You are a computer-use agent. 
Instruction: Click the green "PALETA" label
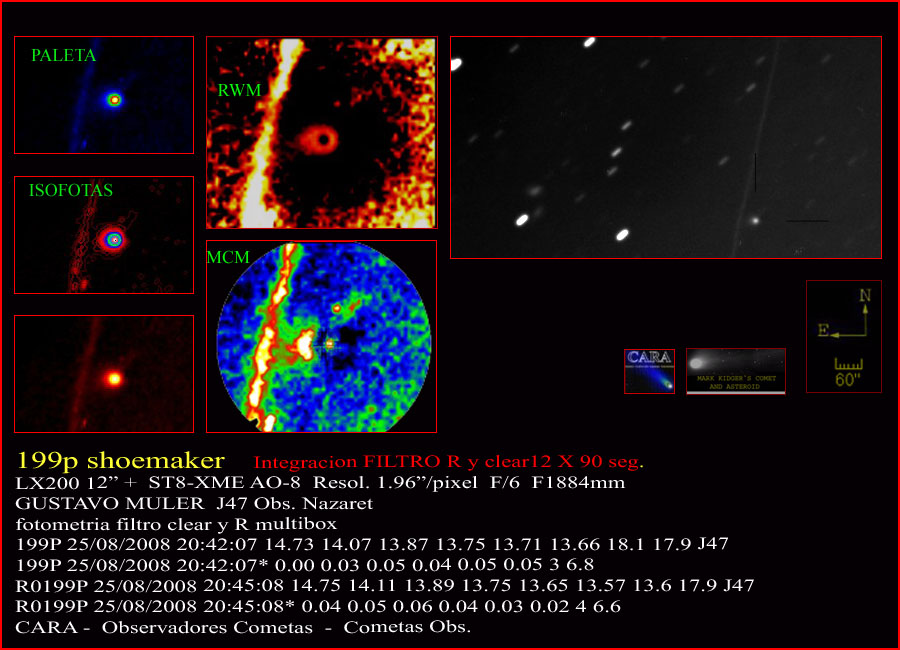[64, 55]
